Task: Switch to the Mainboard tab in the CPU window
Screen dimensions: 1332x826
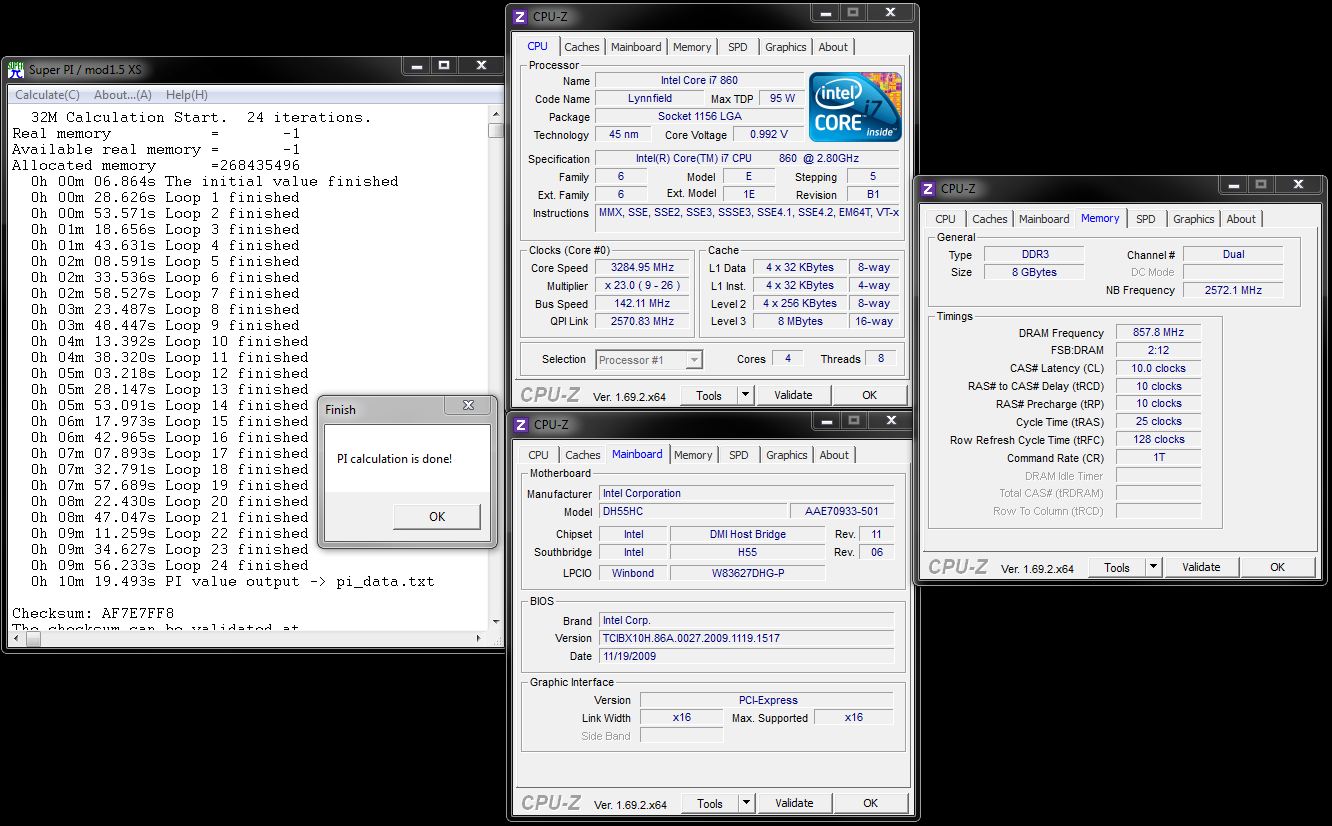Action: point(636,47)
